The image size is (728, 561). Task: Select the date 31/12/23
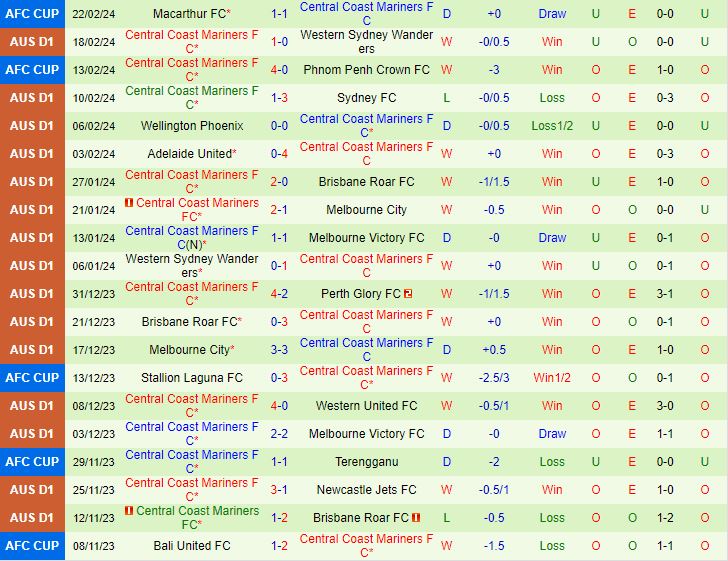pyautogui.click(x=94, y=294)
